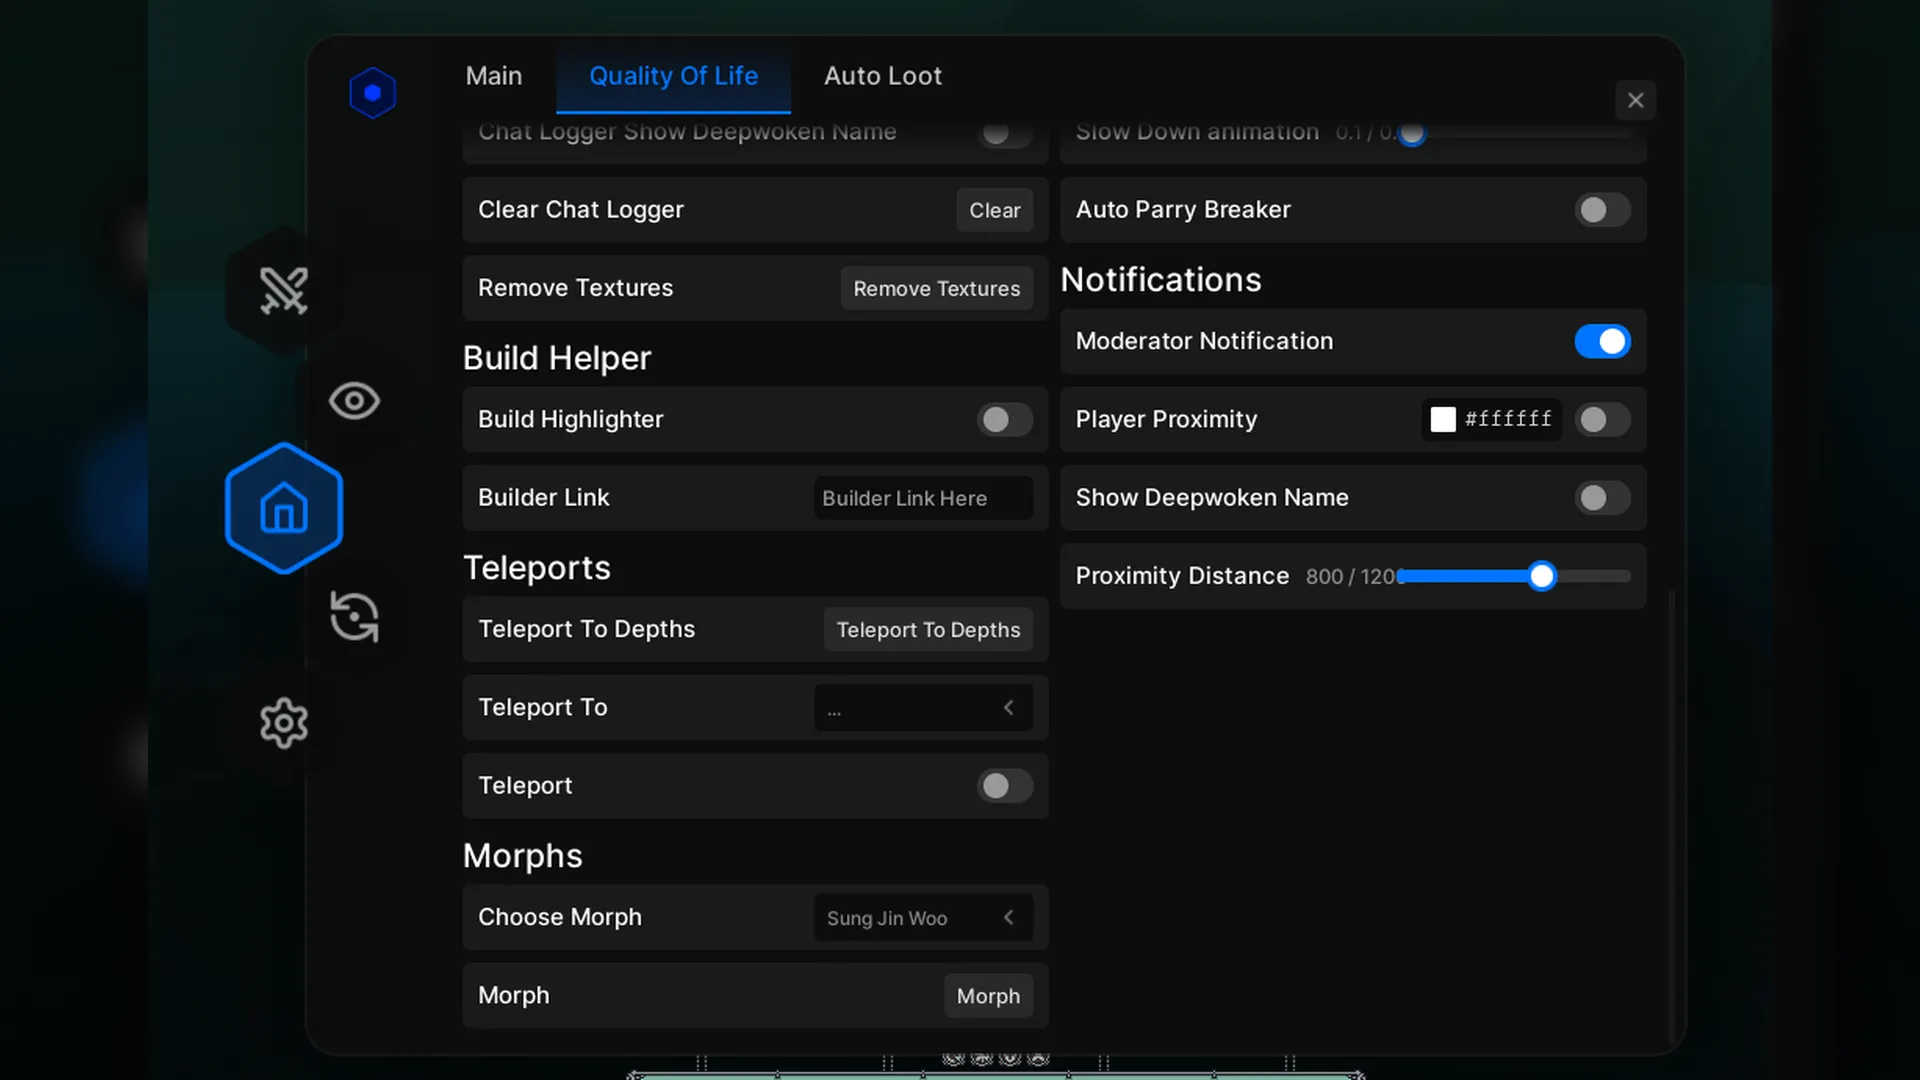Open the crossed swords combat section
Image resolution: width=1920 pixels, height=1080 pixels.
coord(284,291)
